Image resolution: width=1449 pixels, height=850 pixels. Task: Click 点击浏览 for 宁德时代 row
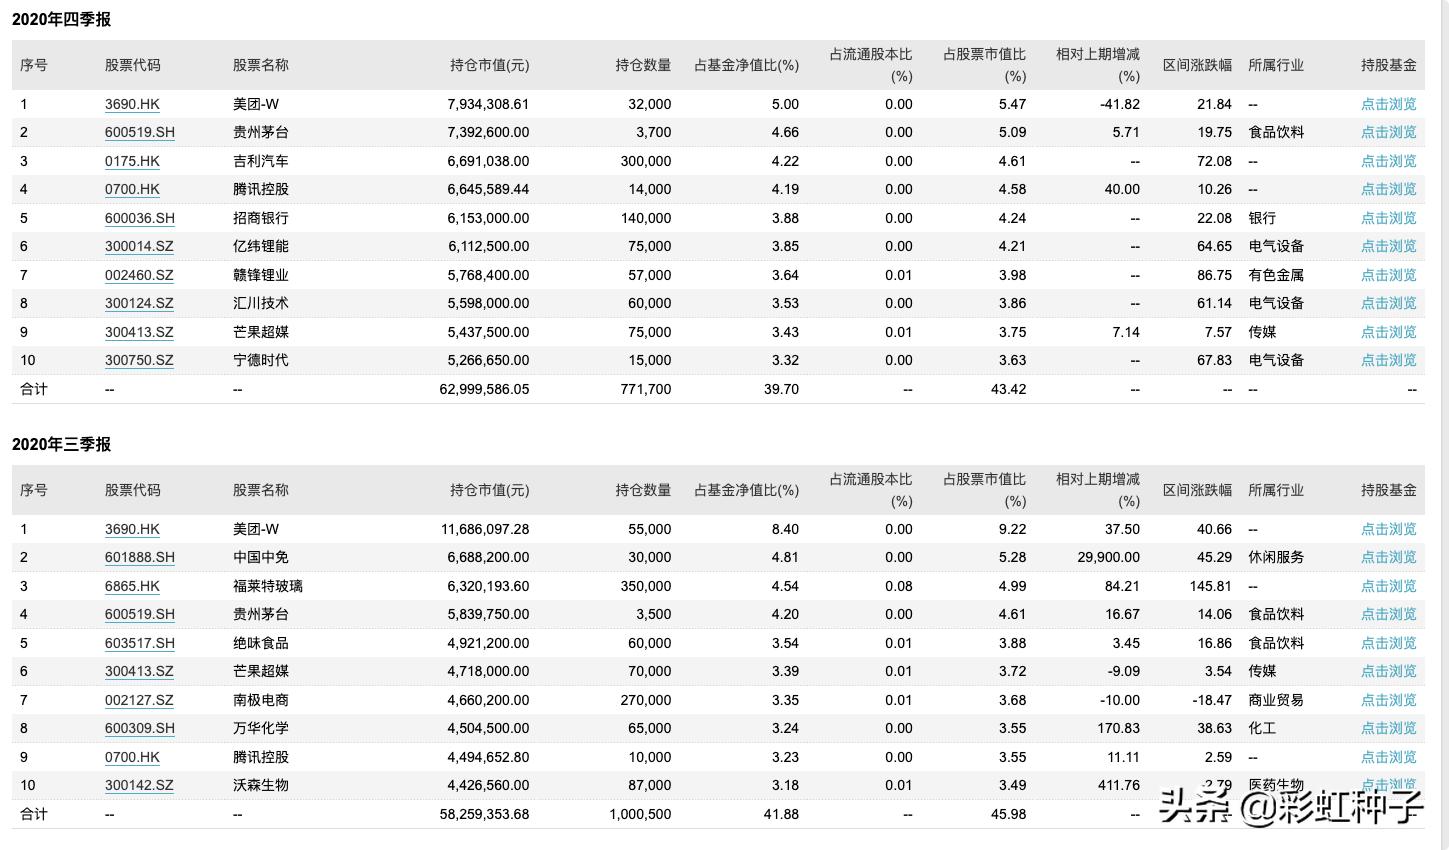click(1388, 360)
